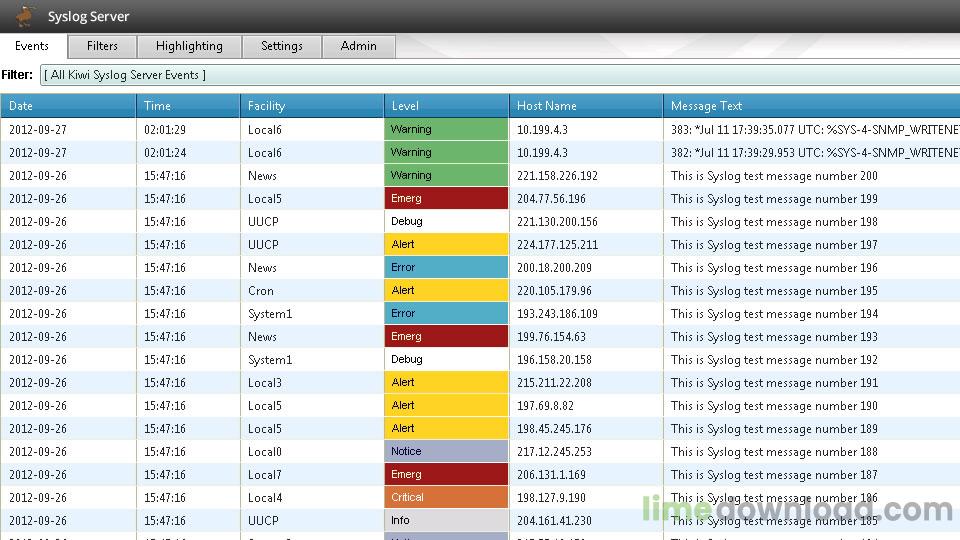Click host name 221.130.200.156
The height and width of the screenshot is (540, 960).
click(557, 222)
